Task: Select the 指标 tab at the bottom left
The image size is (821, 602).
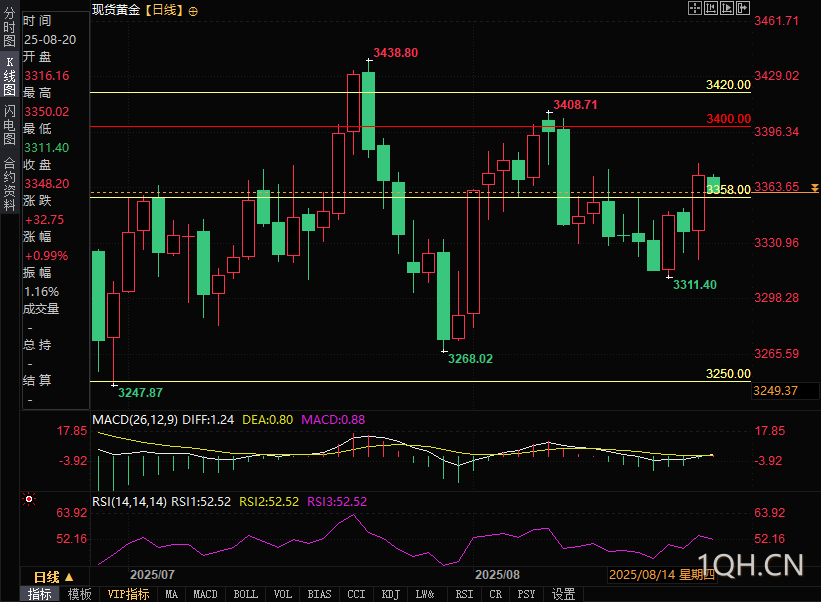Action: click(40, 594)
